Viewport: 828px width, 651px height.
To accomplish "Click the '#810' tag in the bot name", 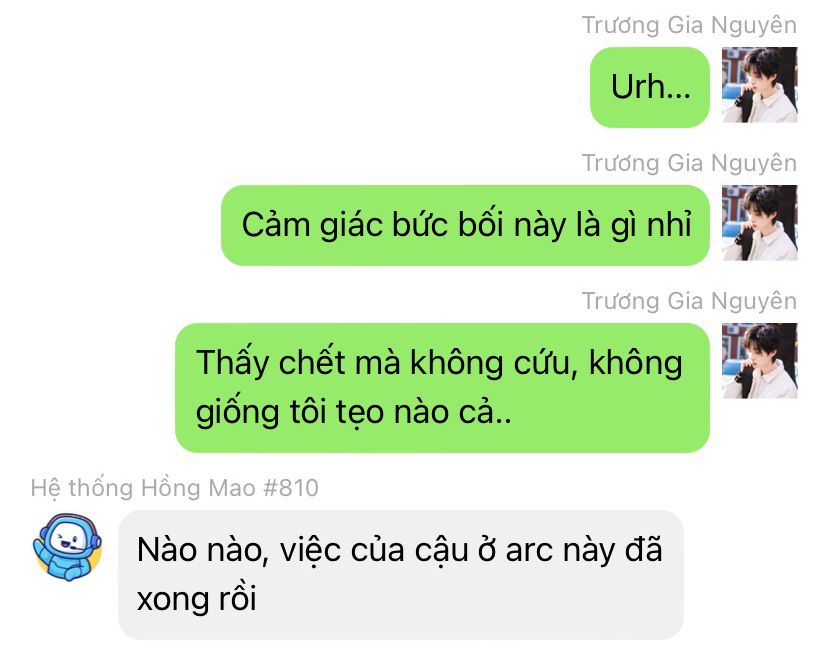I will tap(291, 488).
